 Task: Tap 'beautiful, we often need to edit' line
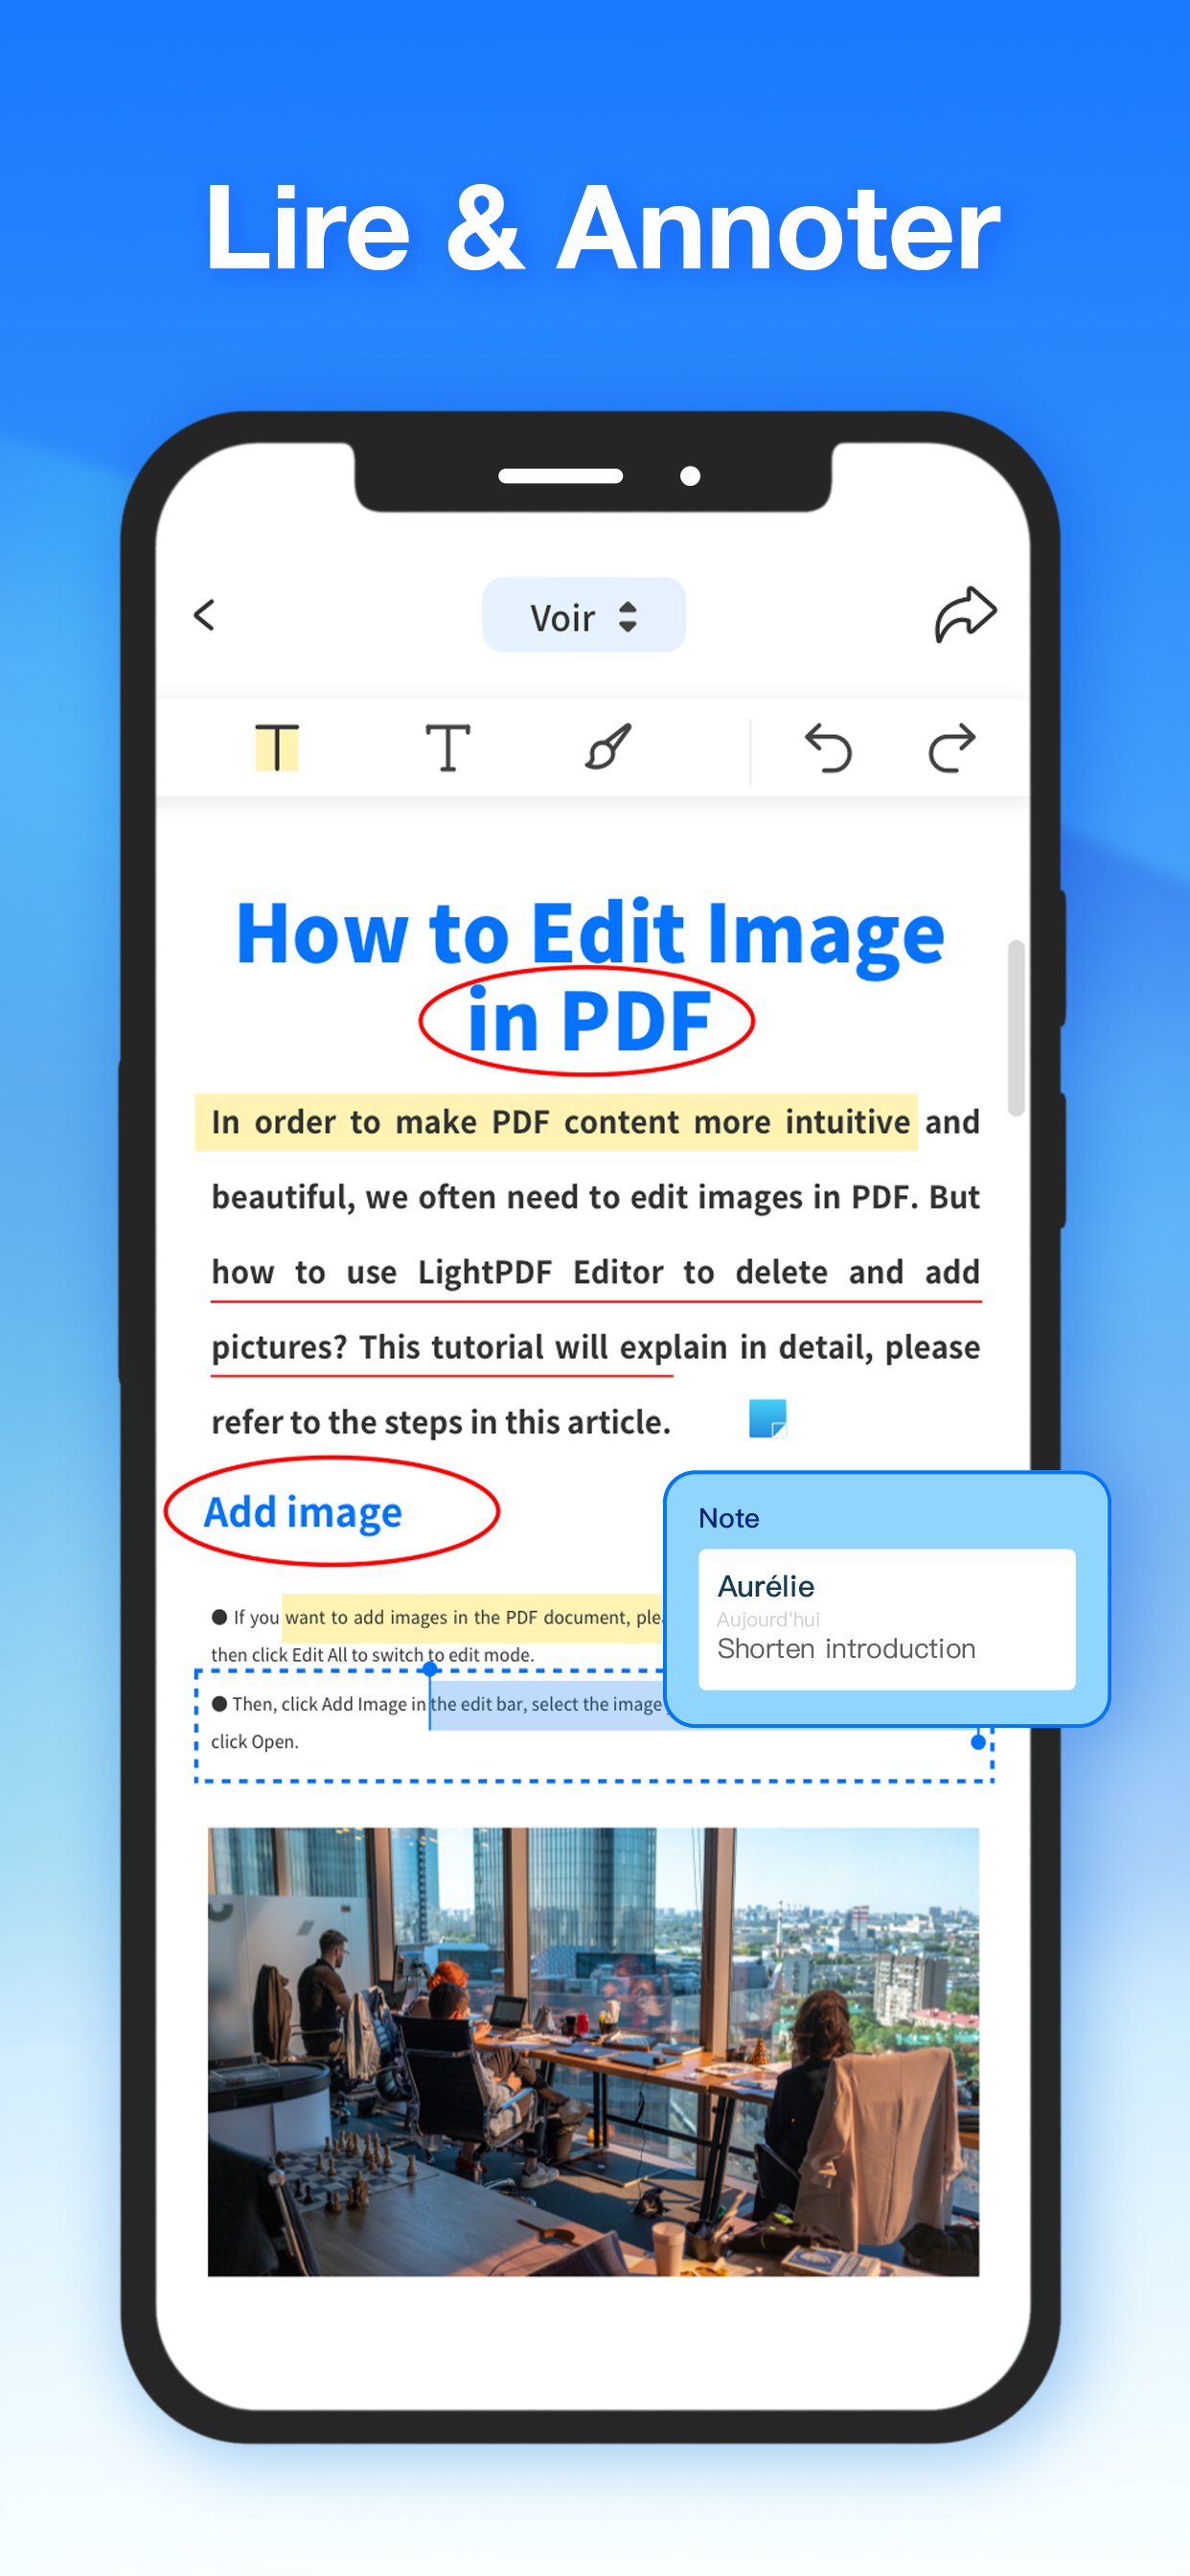tap(596, 1197)
